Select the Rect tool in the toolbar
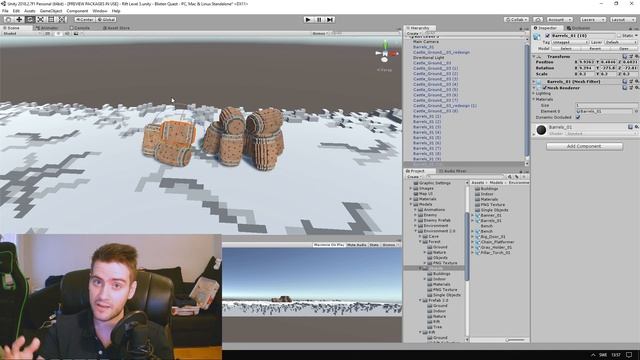Screen dimensions: 640x360 coord(51,19)
